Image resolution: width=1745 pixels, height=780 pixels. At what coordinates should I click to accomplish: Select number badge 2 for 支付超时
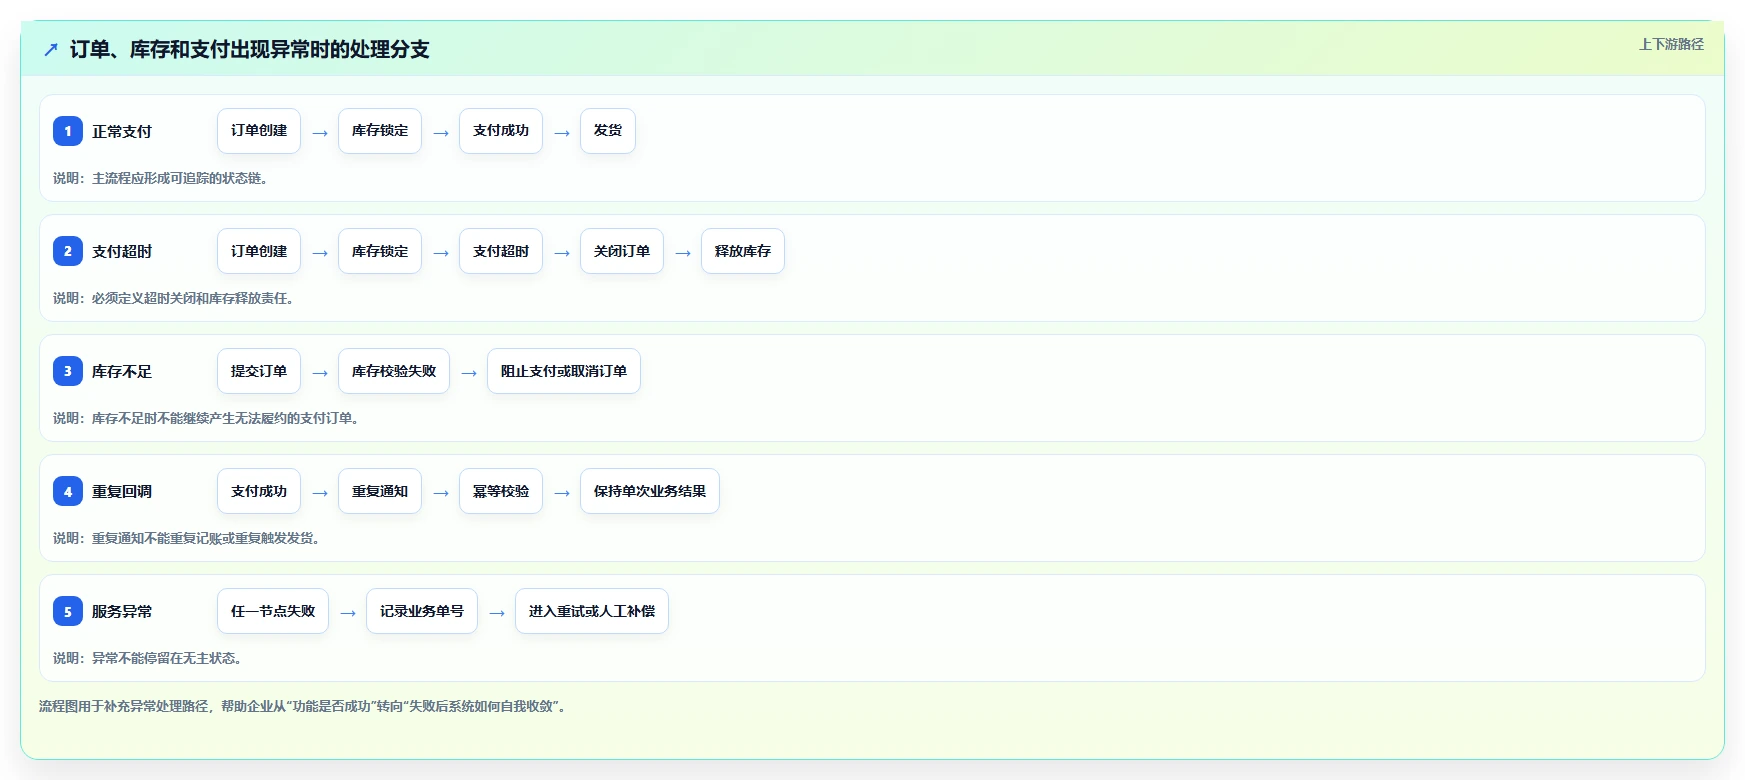coord(68,251)
